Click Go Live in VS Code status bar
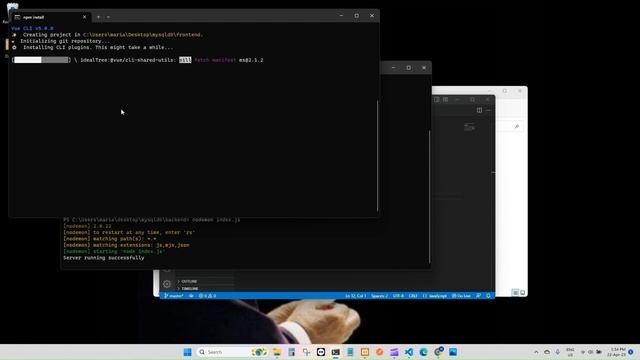Image resolution: width=640 pixels, height=360 pixels. pyautogui.click(x=461, y=296)
